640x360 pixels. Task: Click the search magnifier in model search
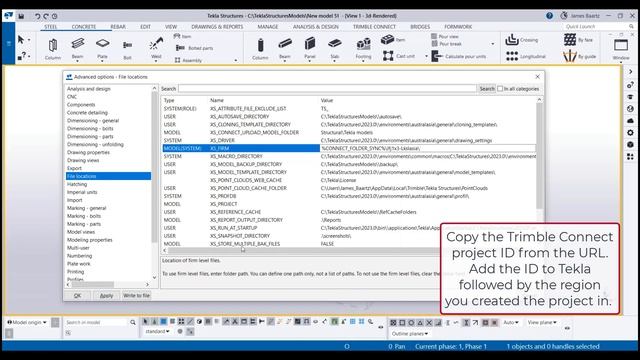[133, 322]
